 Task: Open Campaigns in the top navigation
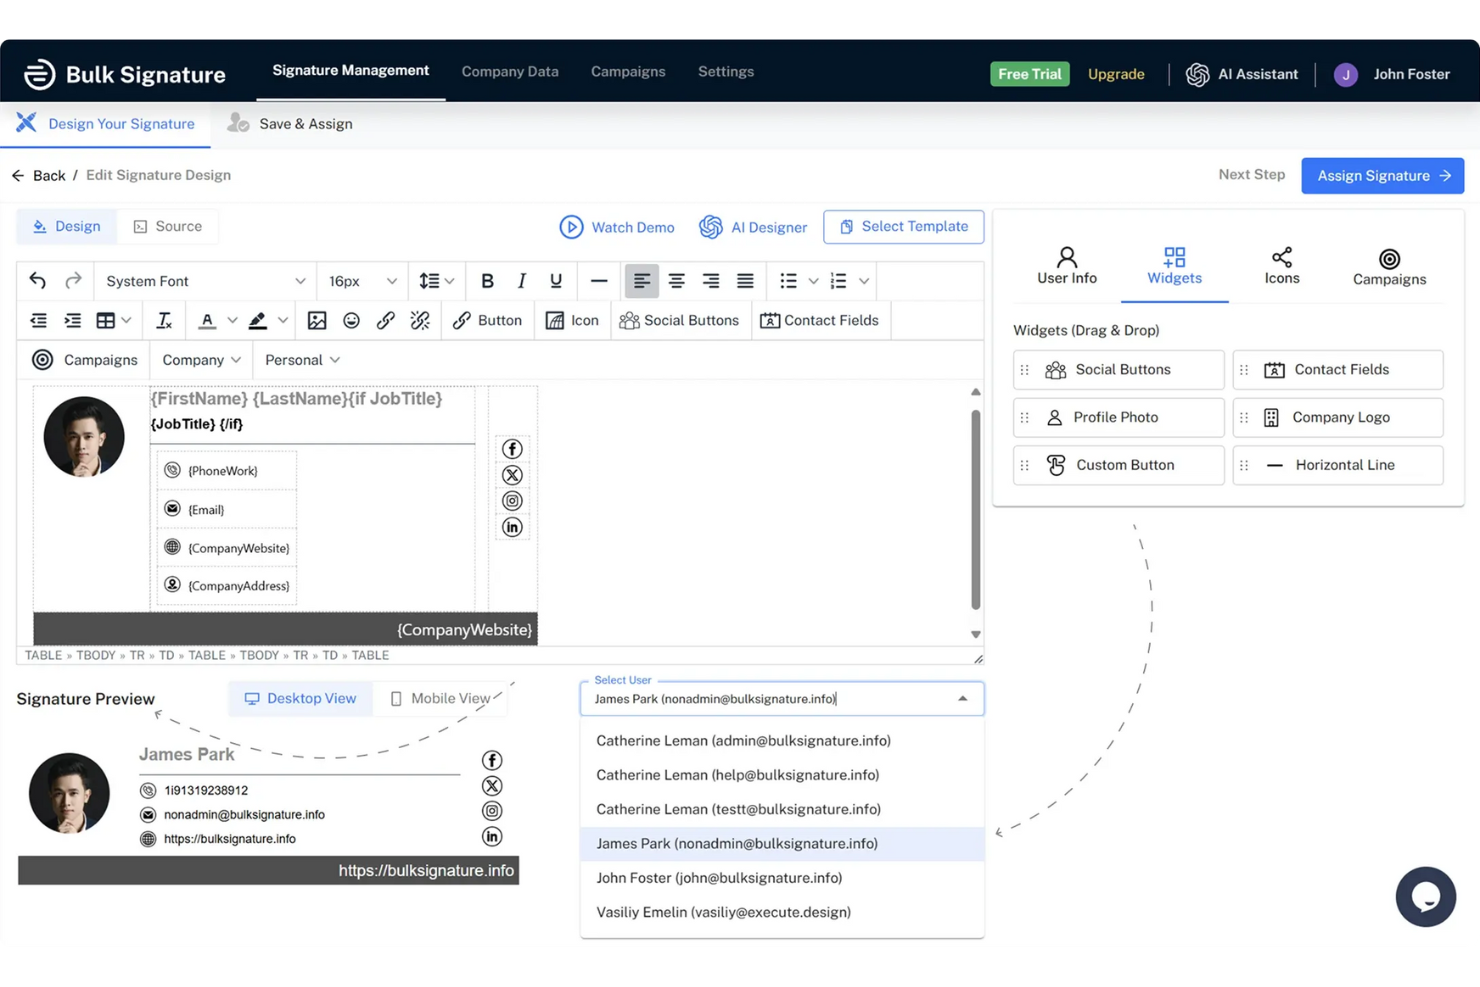click(x=628, y=72)
